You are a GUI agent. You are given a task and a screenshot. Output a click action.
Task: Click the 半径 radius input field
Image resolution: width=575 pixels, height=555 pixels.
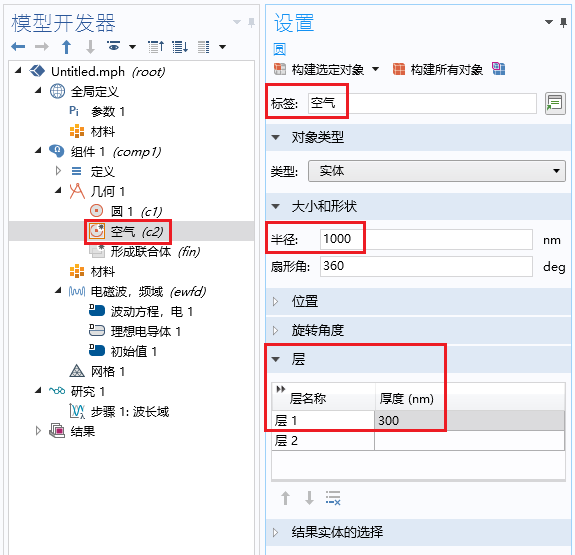pos(426,239)
